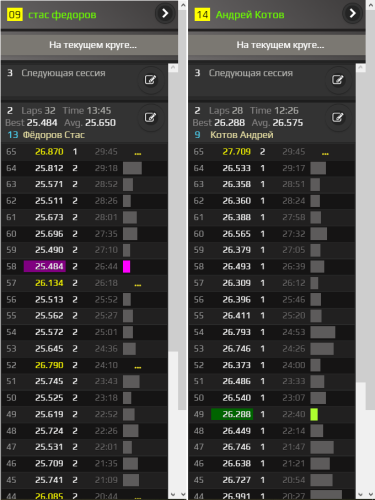Click timestamp 29:18 in left panel

coord(106,168)
